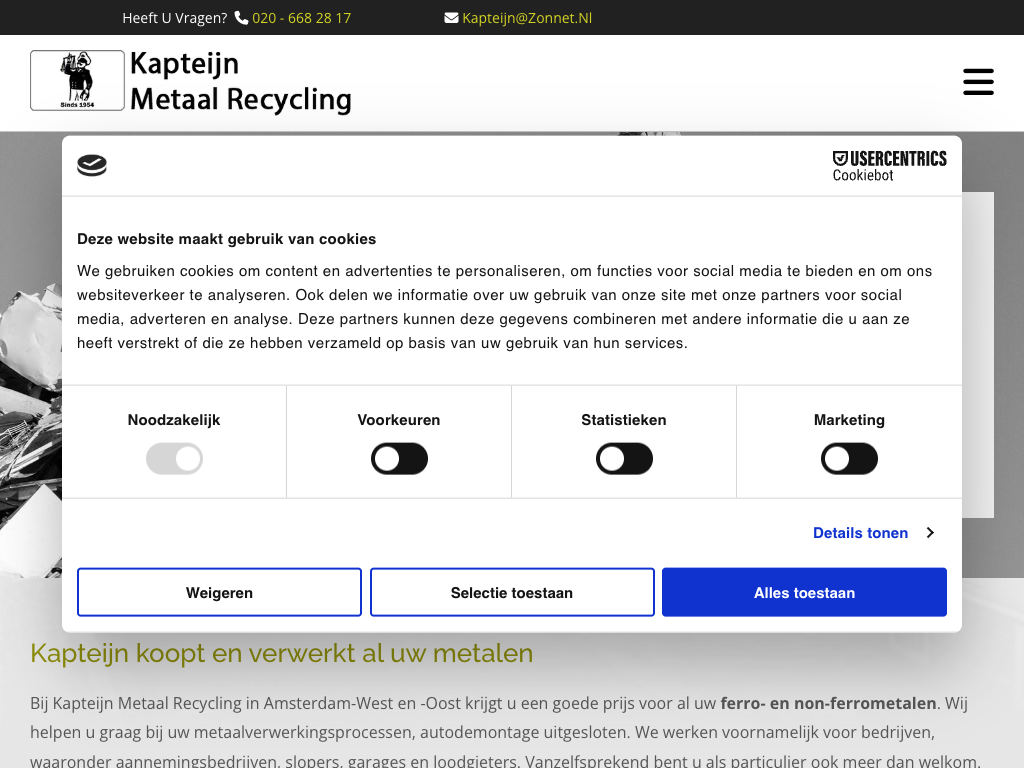This screenshot has height=768, width=1024.
Task: Accept all cookies with Alles toestaan
Action: click(804, 593)
